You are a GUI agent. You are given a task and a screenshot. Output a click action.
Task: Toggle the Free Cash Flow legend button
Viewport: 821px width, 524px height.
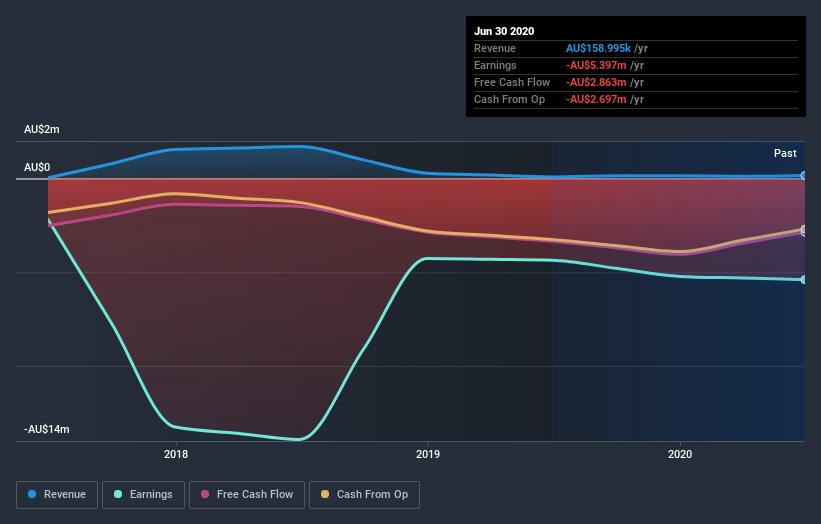(247, 495)
